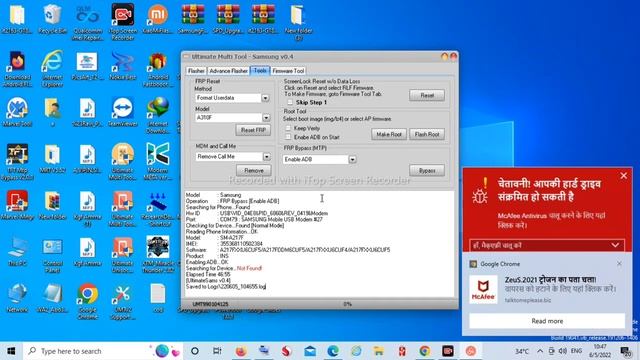Open the Enable ADB bypass dropdown
Viewport: 640px width, 360px height.
[352, 160]
